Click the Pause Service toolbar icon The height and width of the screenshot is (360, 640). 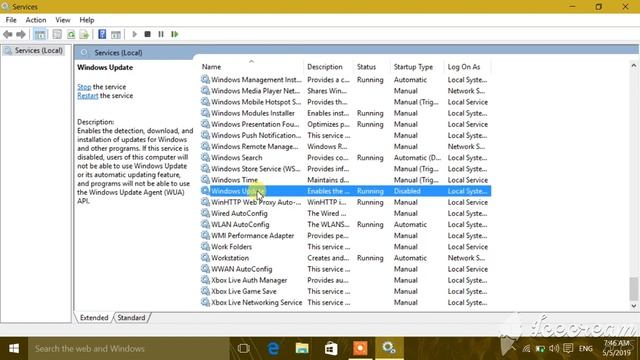[x=161, y=34]
